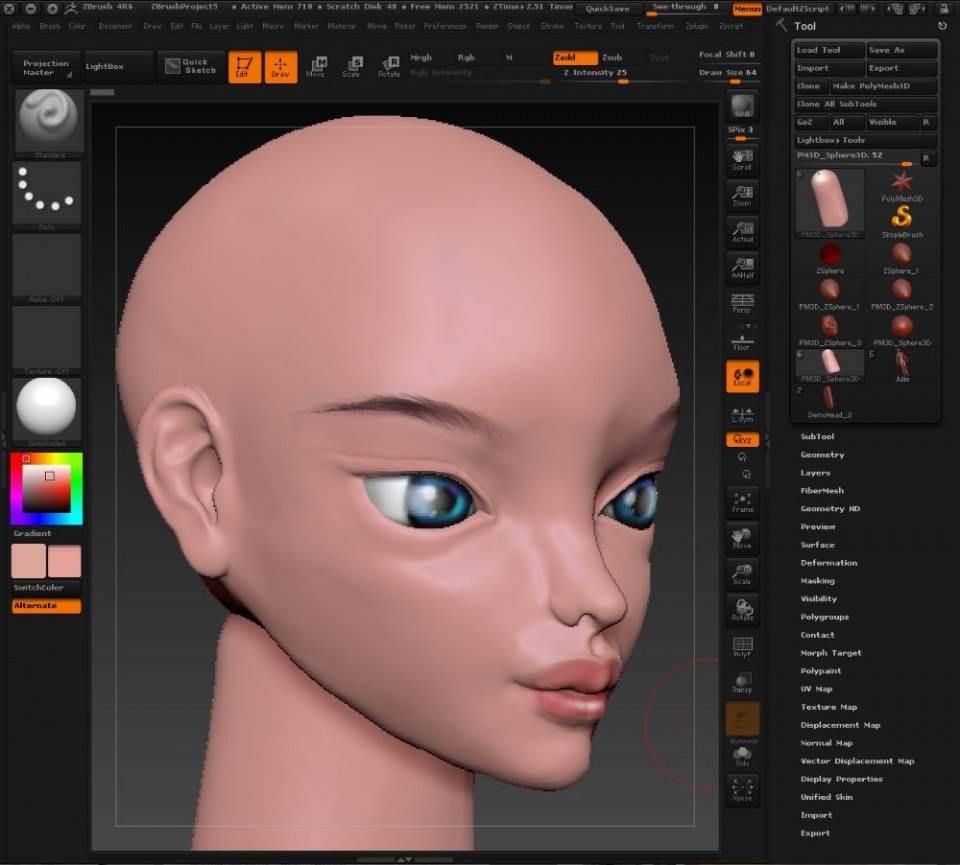
Task: Expand the Geometry section
Action: (822, 455)
